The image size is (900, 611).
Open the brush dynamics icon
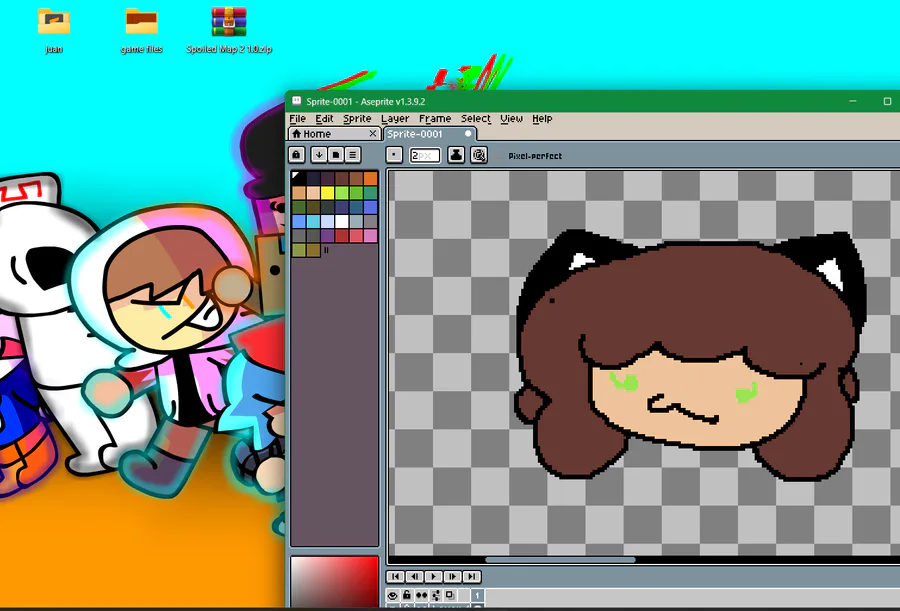479,154
